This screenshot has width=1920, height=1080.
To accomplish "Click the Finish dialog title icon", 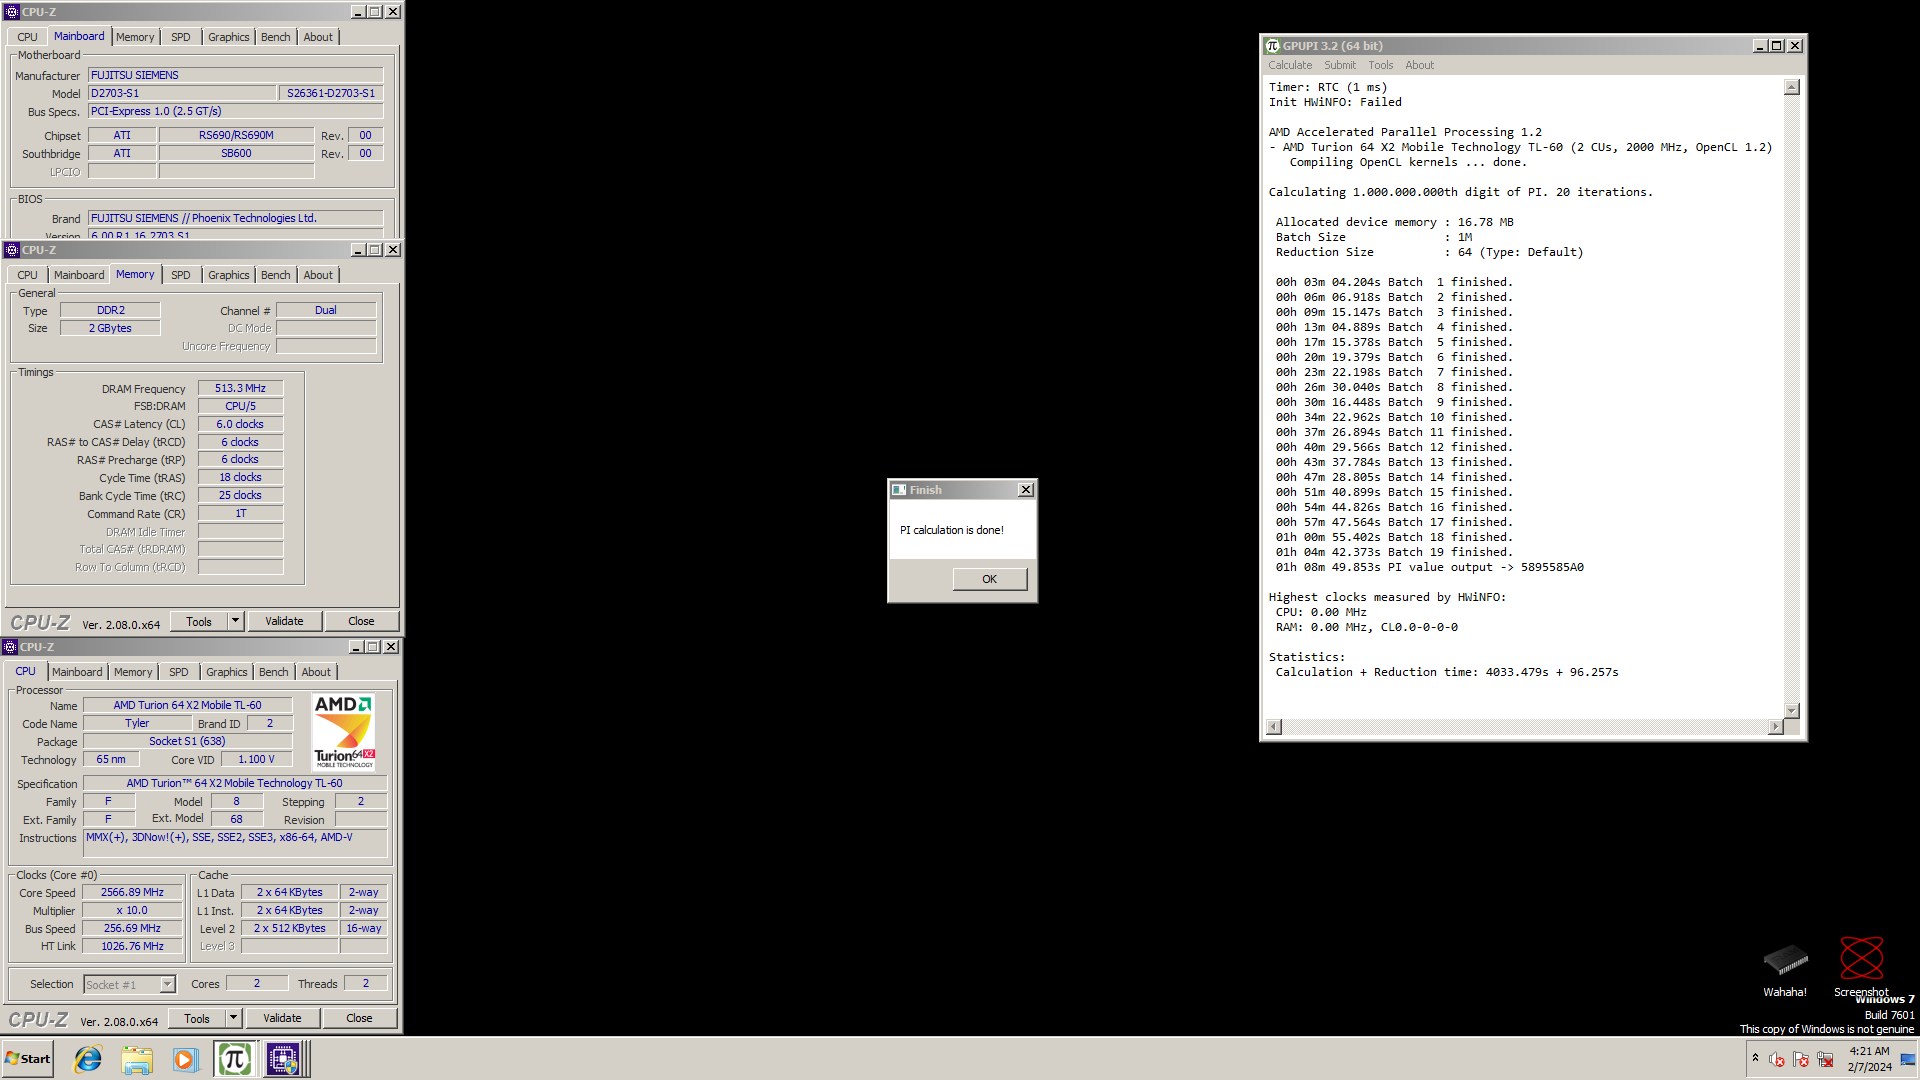I will (898, 490).
